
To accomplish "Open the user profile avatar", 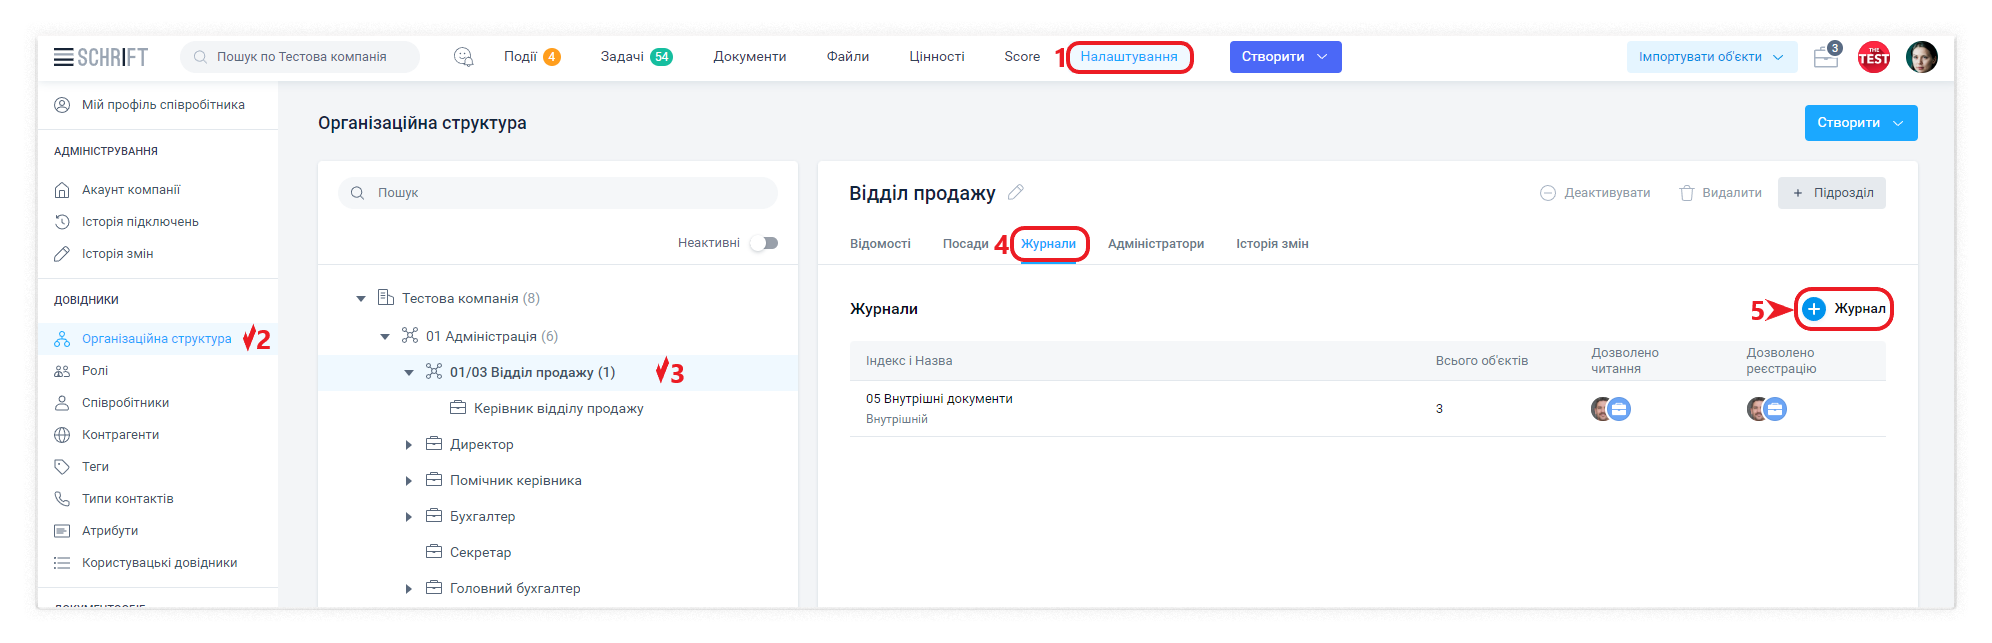I will tap(1921, 58).
